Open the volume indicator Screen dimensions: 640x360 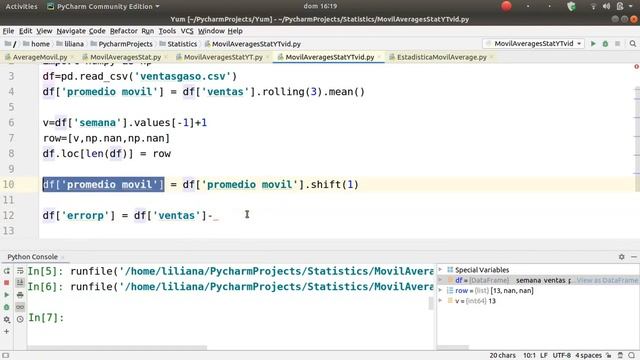607,6
